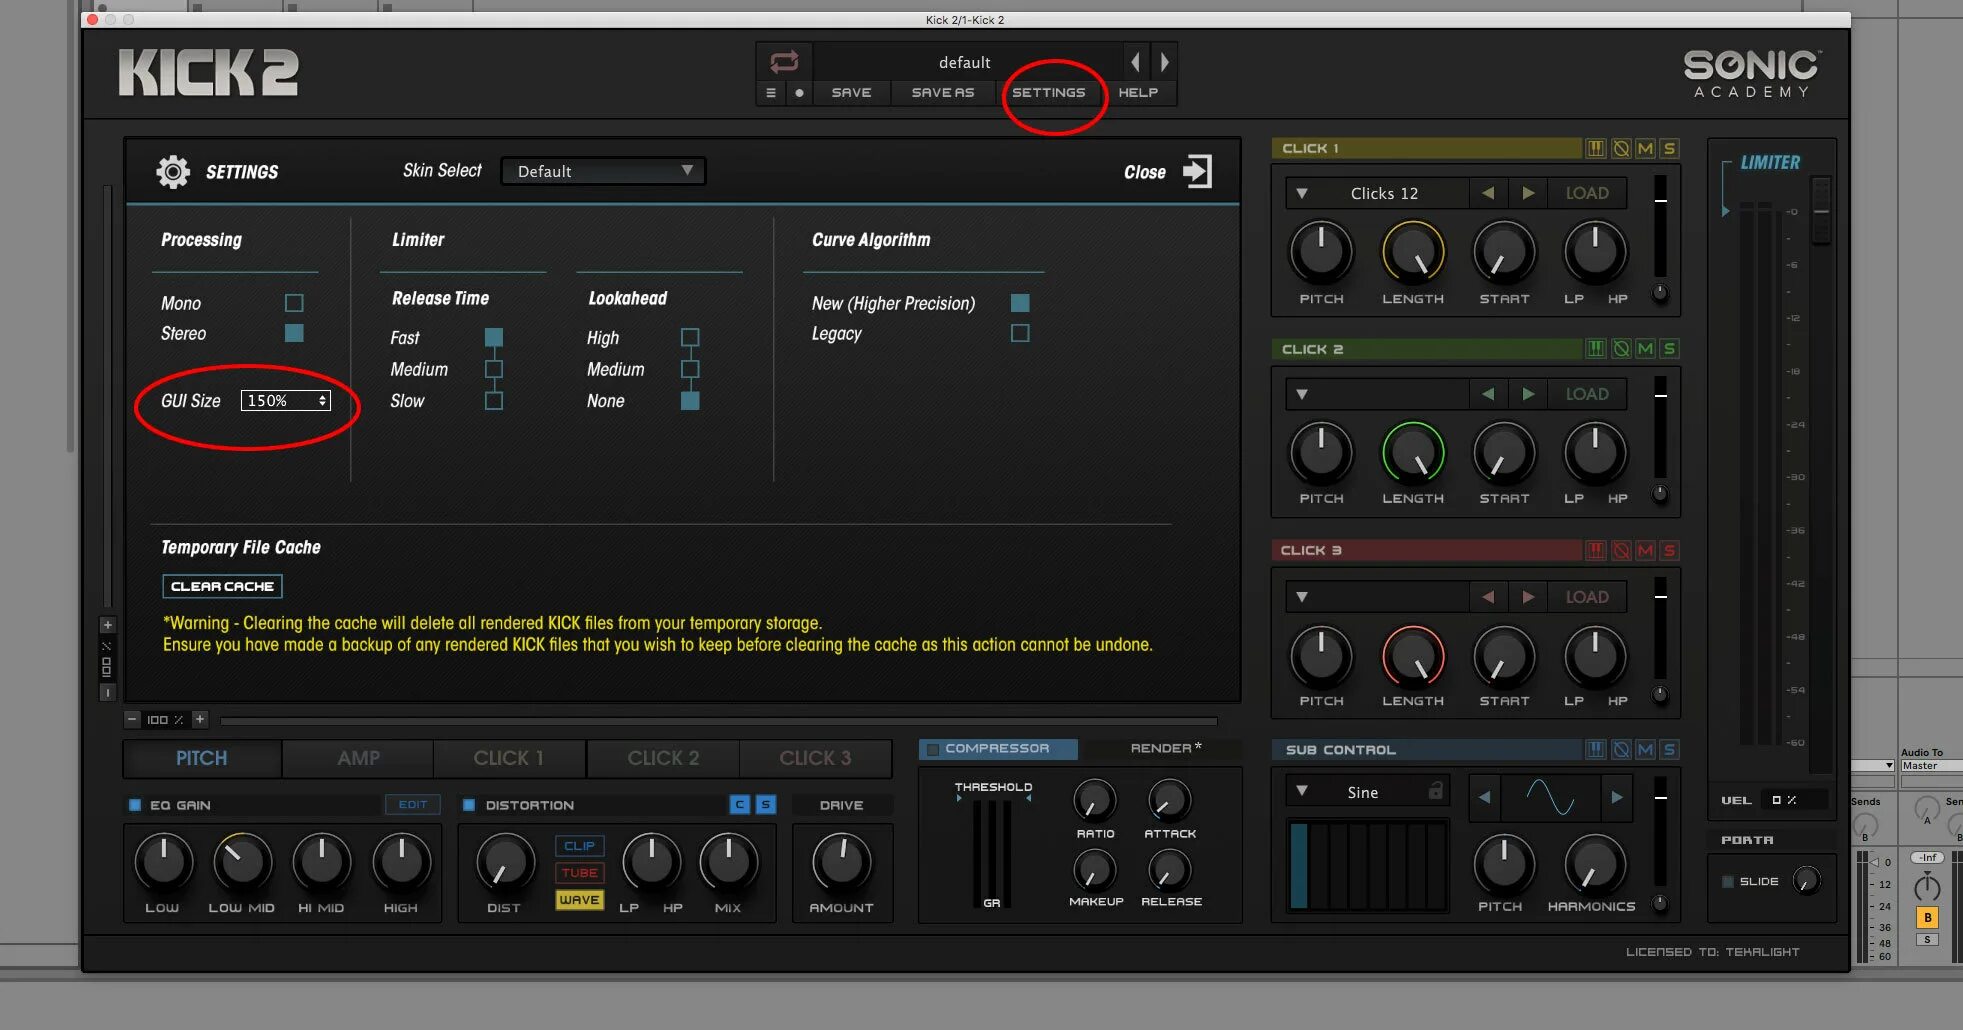Open the Audio To Master dropdown in Ableton
Viewport: 1963px width, 1030px height.
1930,766
